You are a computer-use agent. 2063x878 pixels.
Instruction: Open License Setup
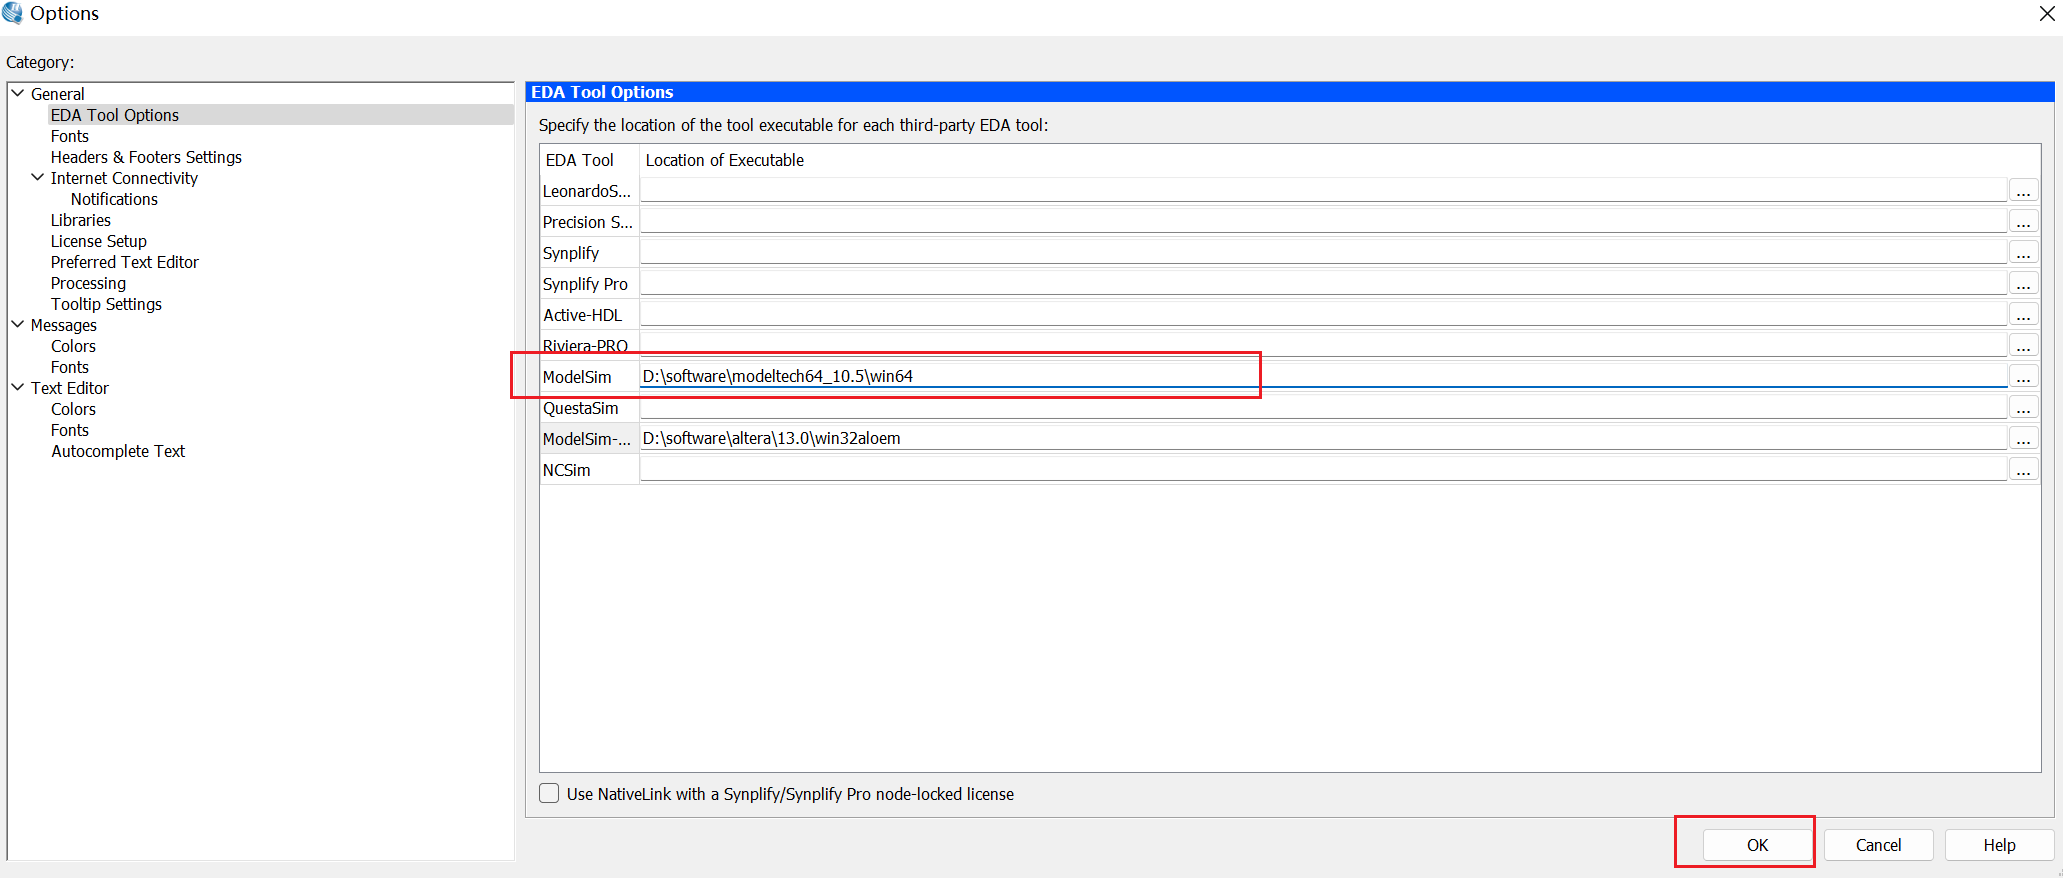(99, 241)
